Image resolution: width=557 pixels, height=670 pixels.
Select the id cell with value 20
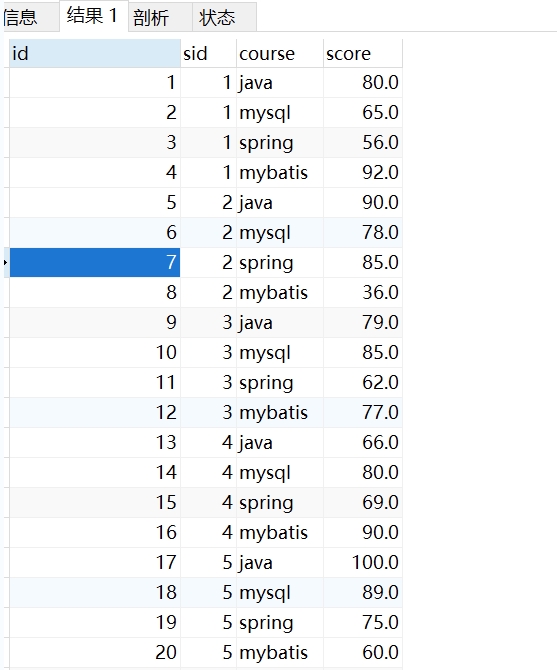pos(95,652)
